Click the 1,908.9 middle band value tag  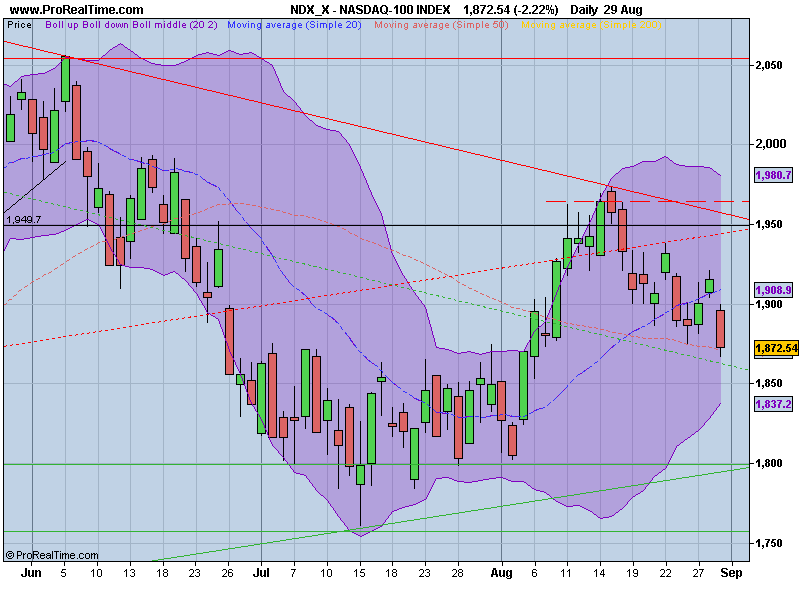pyautogui.click(x=773, y=290)
